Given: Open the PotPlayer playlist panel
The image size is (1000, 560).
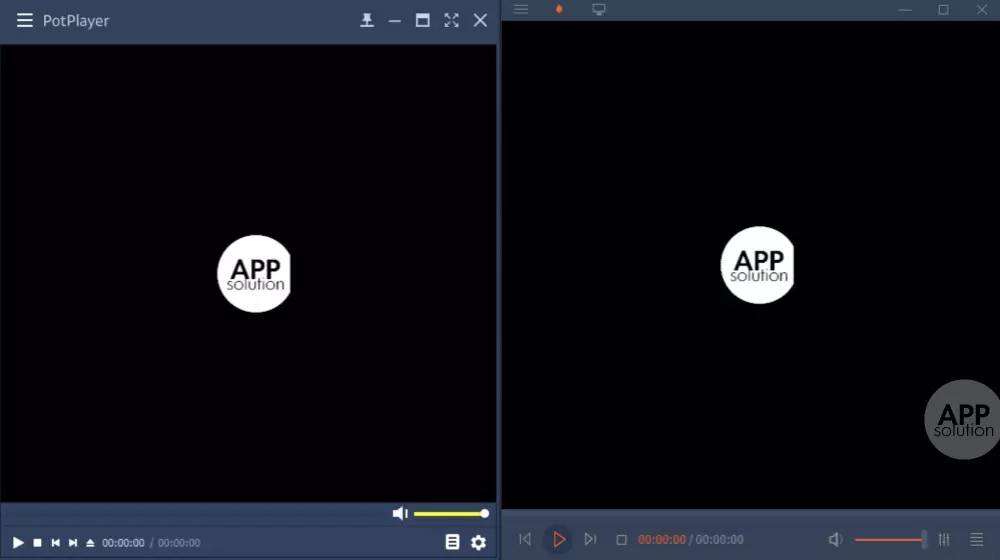Looking at the screenshot, I should [x=452, y=542].
